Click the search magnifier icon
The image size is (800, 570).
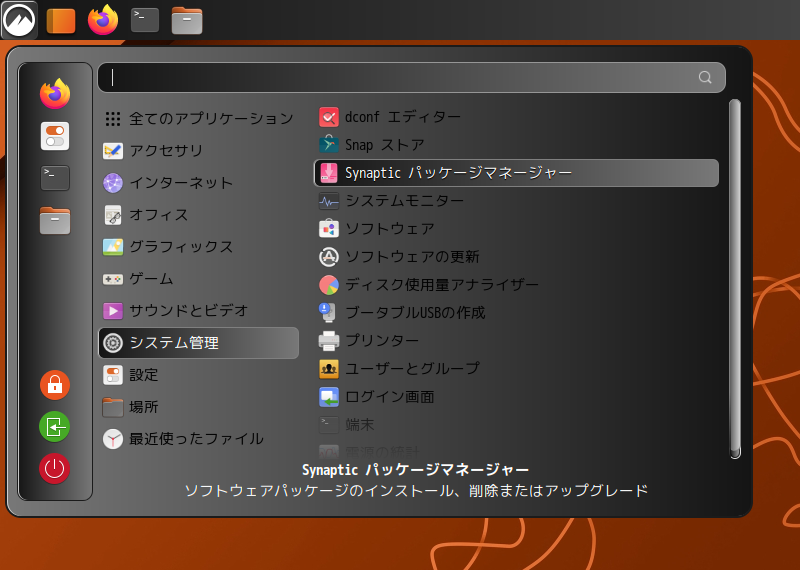tap(705, 77)
